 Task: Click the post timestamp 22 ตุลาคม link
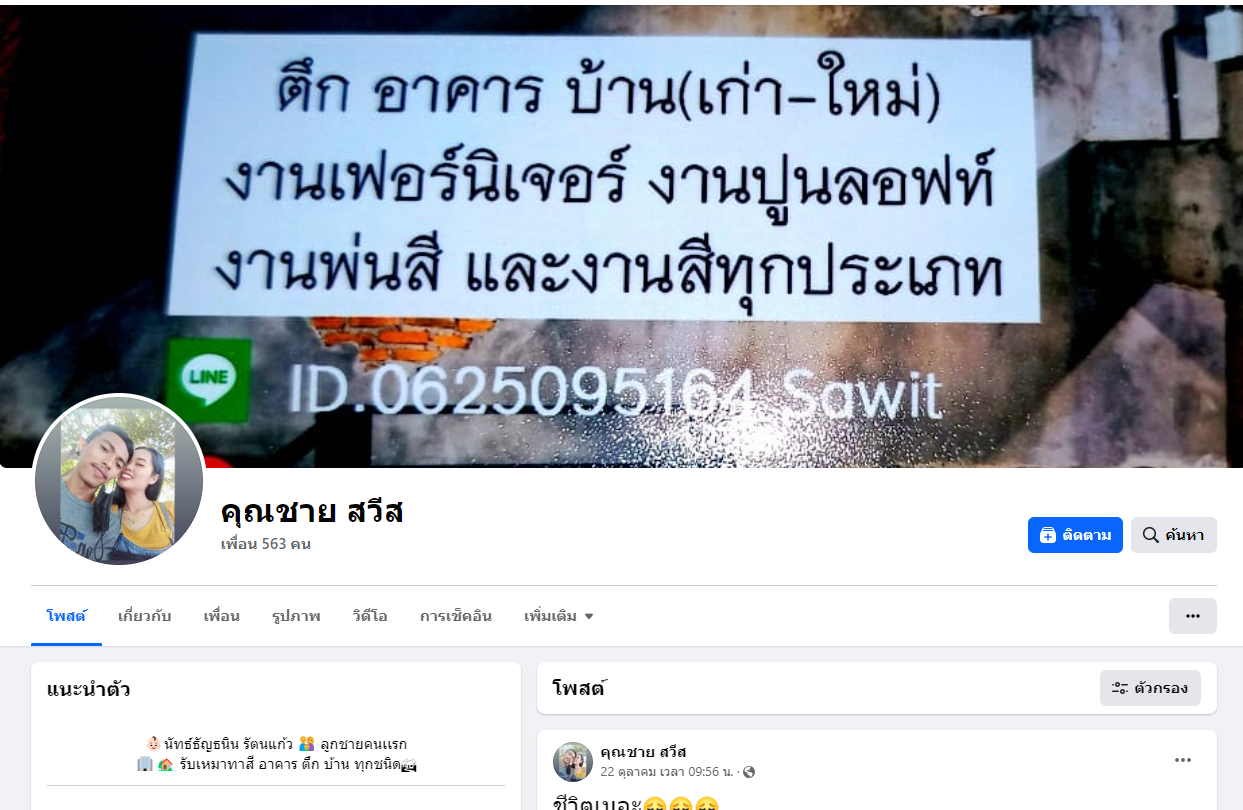667,772
